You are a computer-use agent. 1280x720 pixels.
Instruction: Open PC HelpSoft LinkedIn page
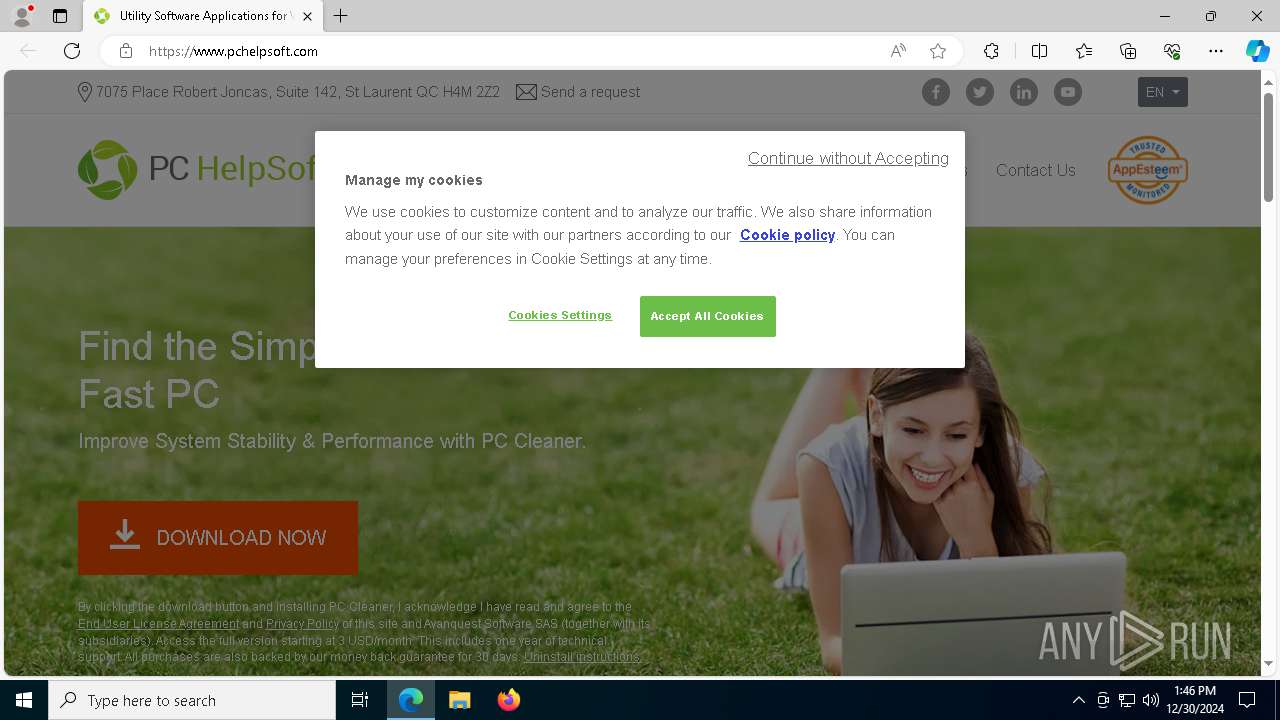click(1024, 92)
